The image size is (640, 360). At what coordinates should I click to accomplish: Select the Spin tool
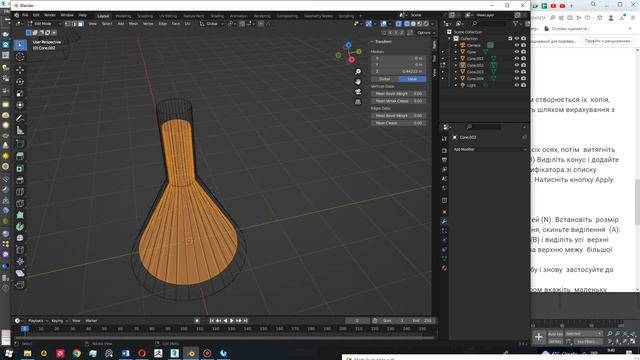(20, 227)
